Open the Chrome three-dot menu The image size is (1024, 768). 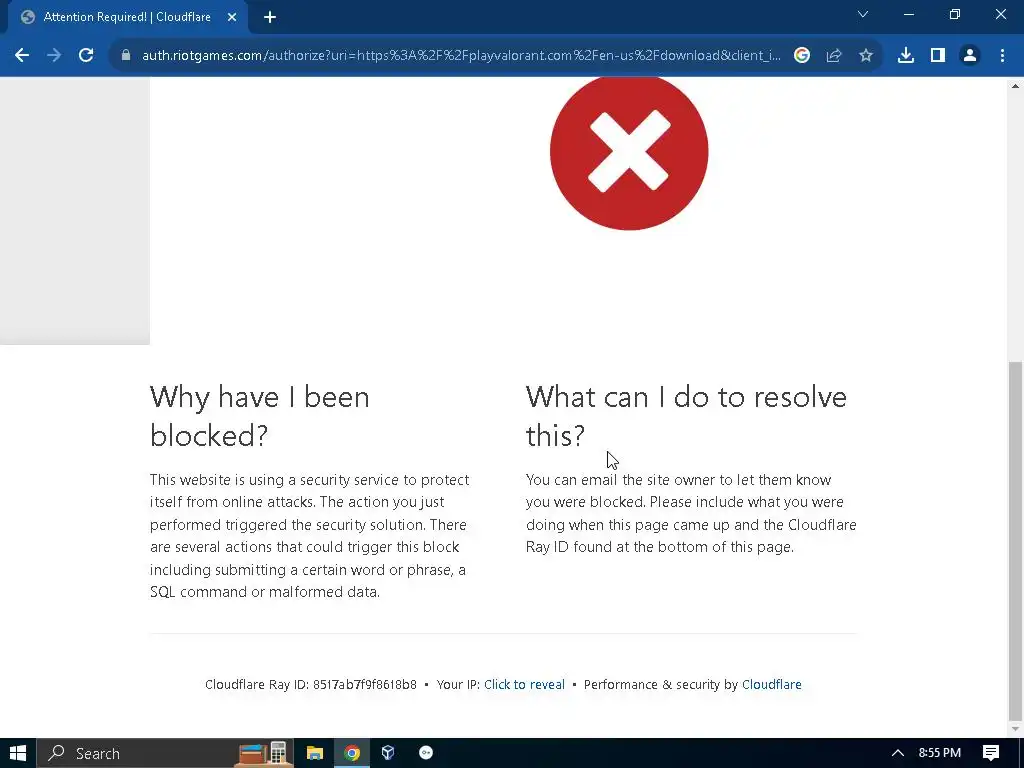(x=1002, y=56)
